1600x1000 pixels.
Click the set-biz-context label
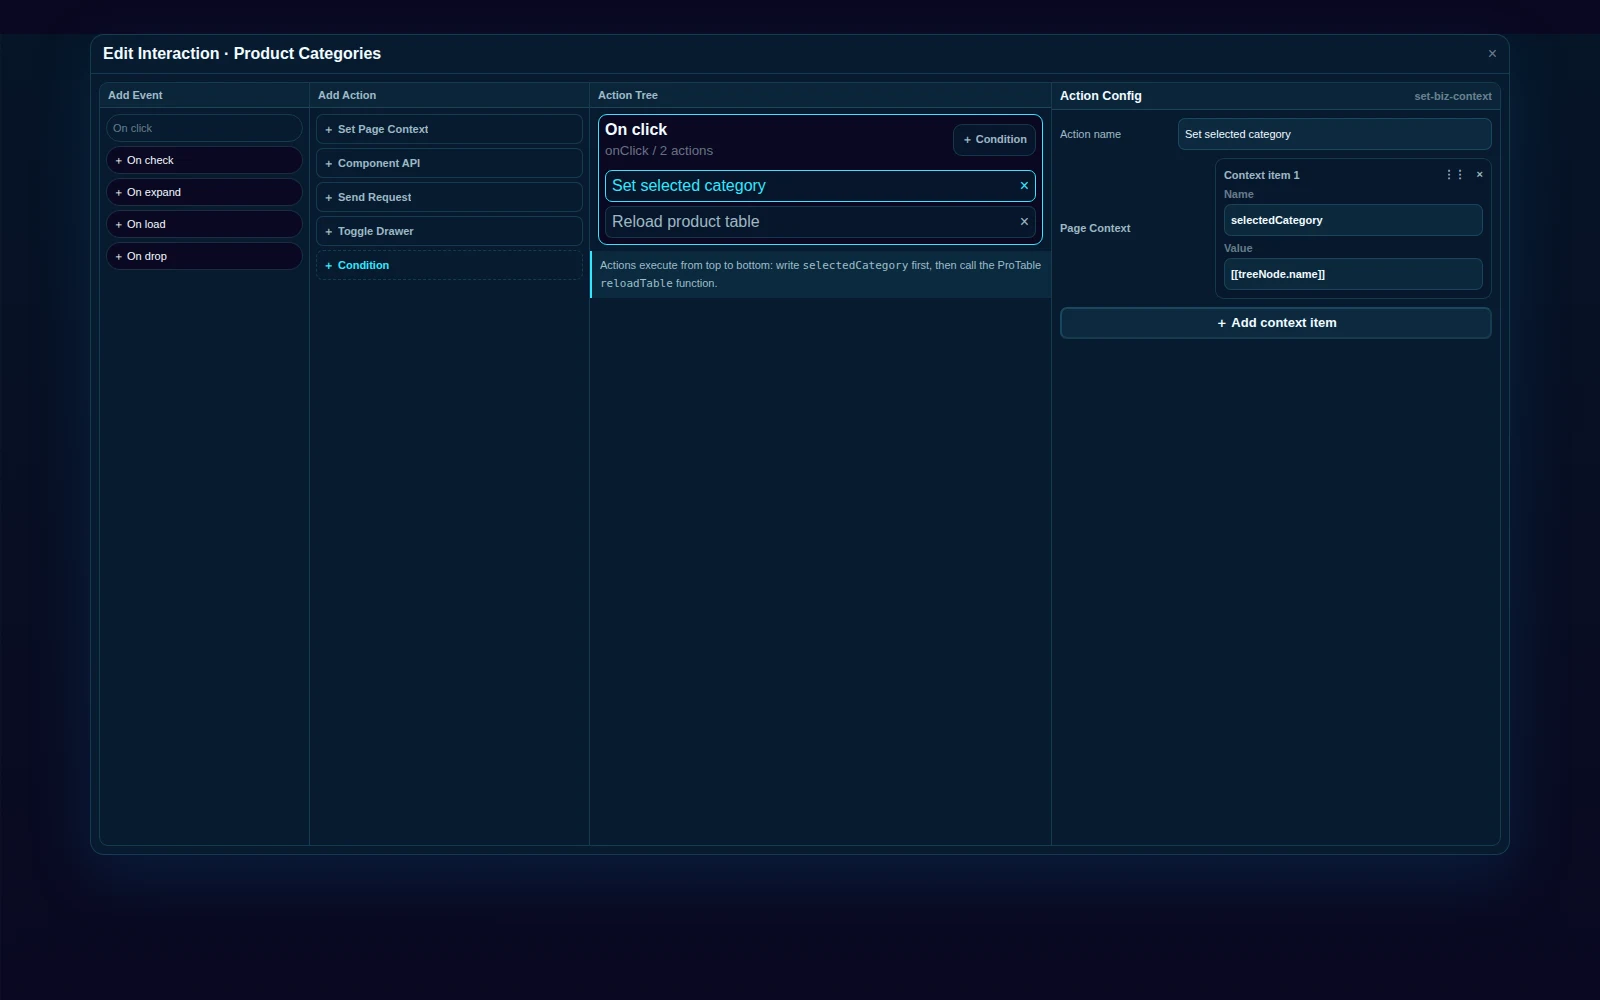[1453, 96]
